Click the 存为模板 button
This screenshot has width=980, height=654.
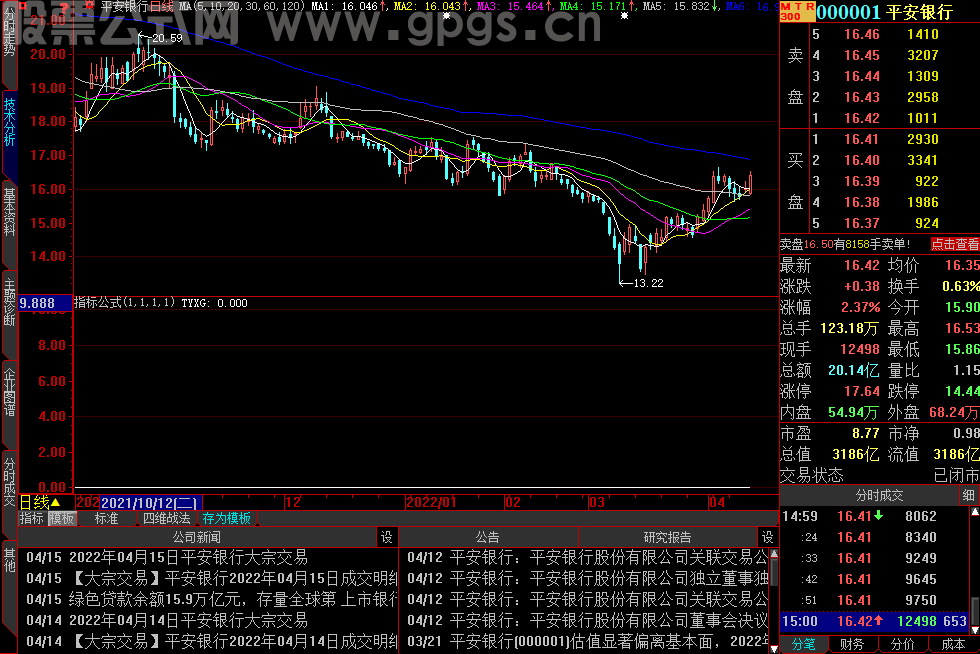coord(226,518)
